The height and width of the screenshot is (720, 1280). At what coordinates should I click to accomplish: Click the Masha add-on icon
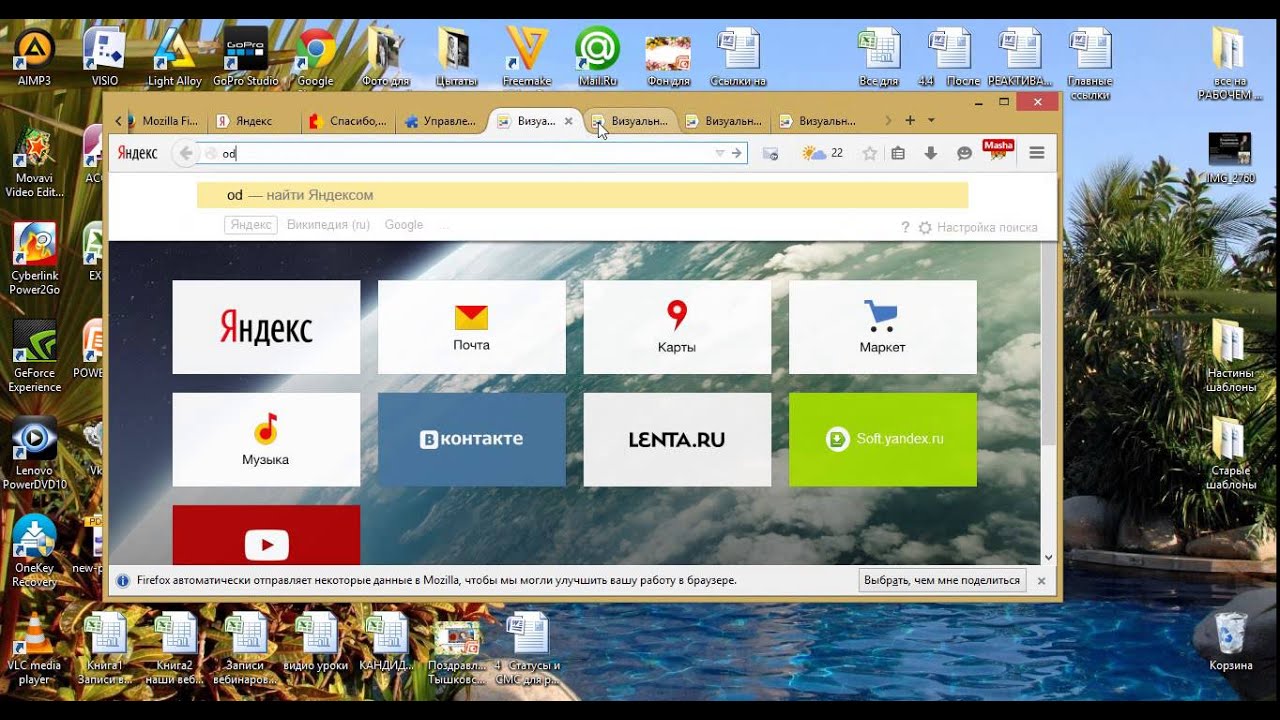pos(999,150)
